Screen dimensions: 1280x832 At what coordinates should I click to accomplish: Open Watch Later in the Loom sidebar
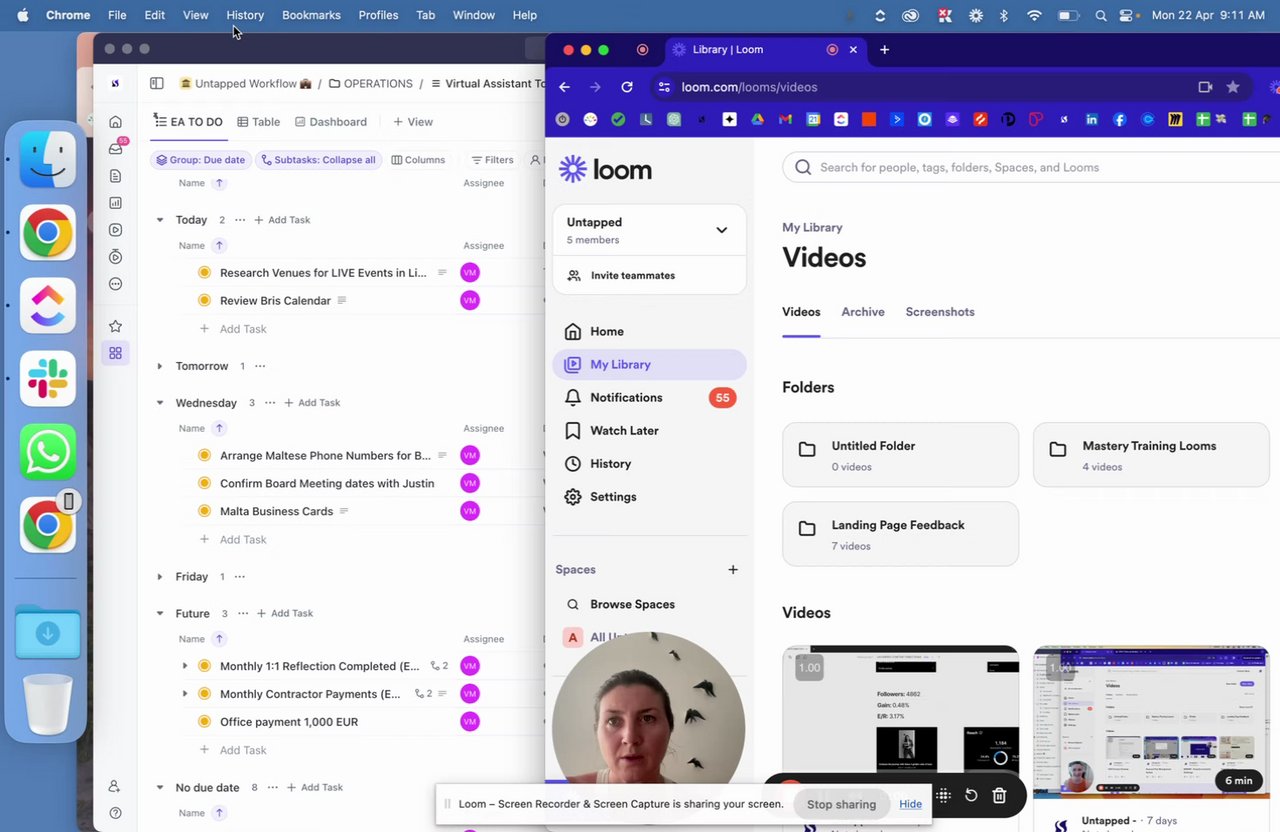click(649, 430)
